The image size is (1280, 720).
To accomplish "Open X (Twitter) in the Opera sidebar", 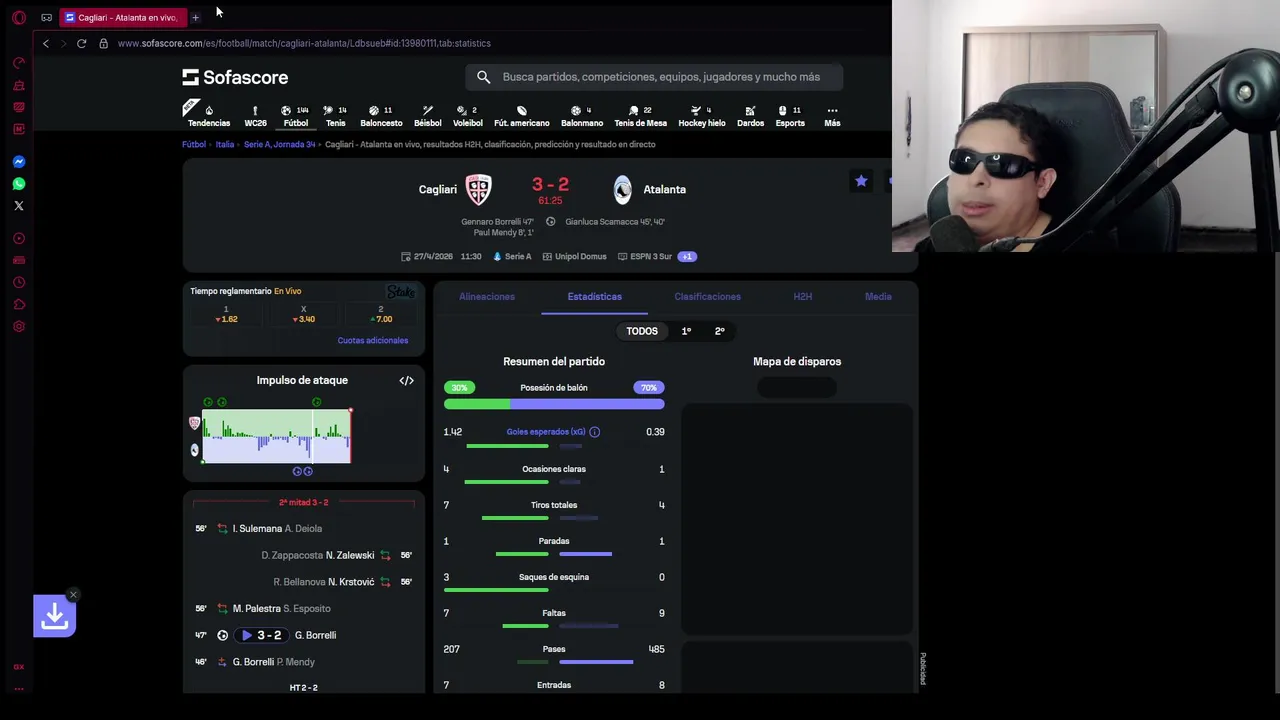I will pos(18,206).
